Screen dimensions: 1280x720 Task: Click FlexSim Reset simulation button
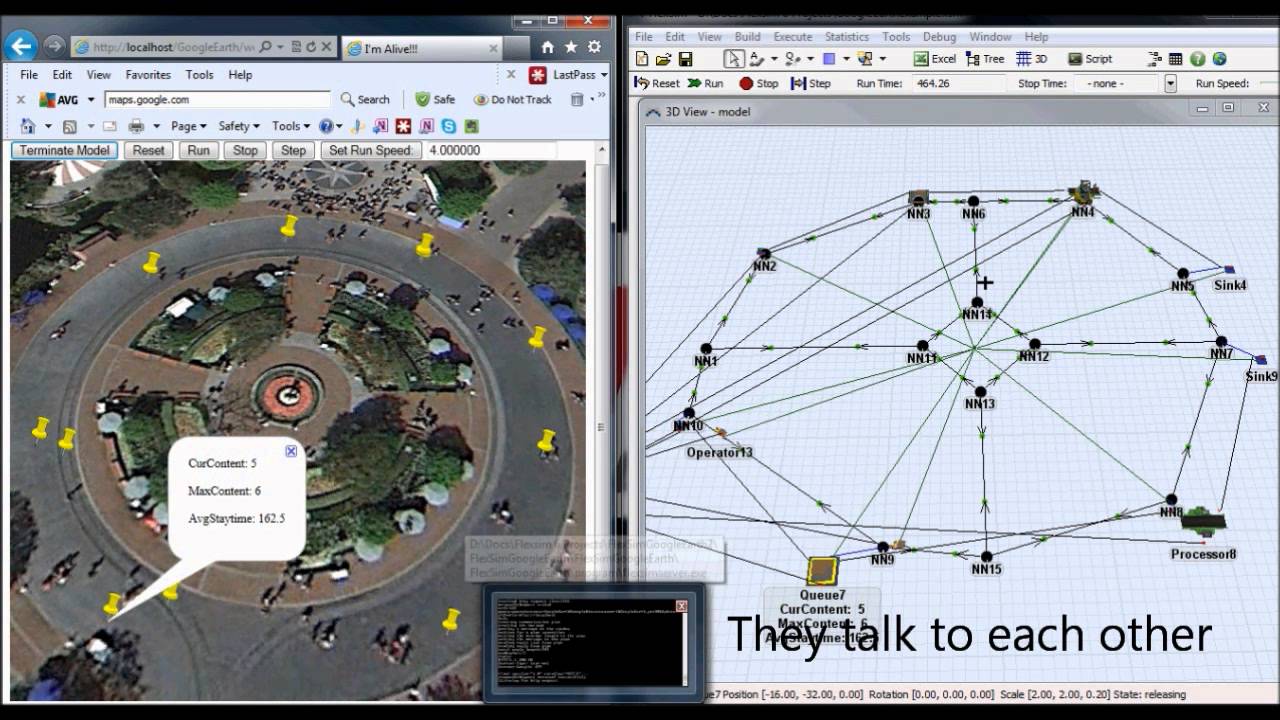coord(657,84)
